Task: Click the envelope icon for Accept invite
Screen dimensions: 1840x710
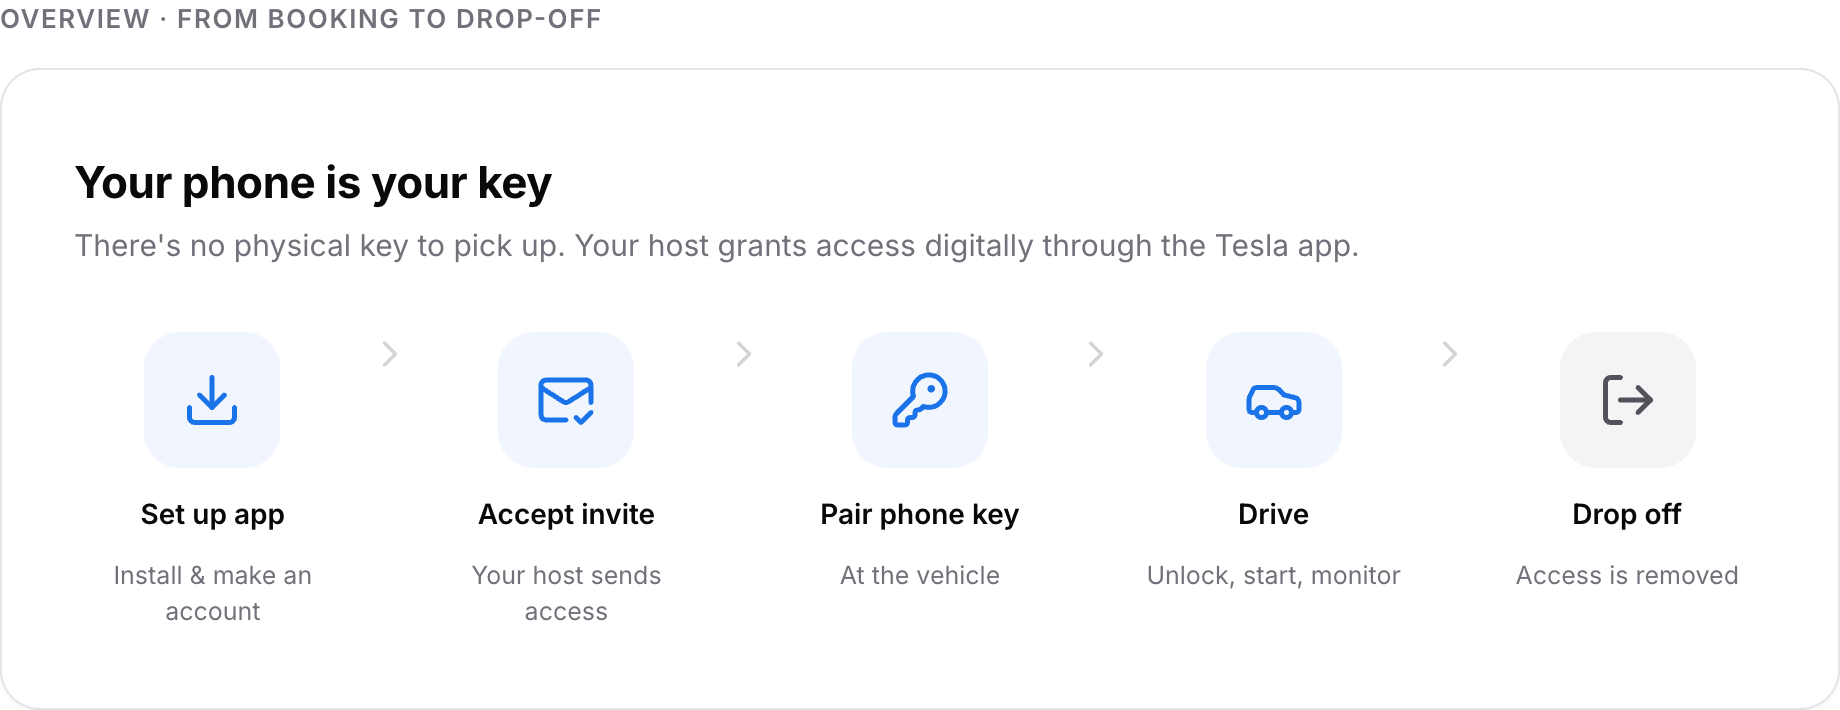Action: pyautogui.click(x=566, y=400)
